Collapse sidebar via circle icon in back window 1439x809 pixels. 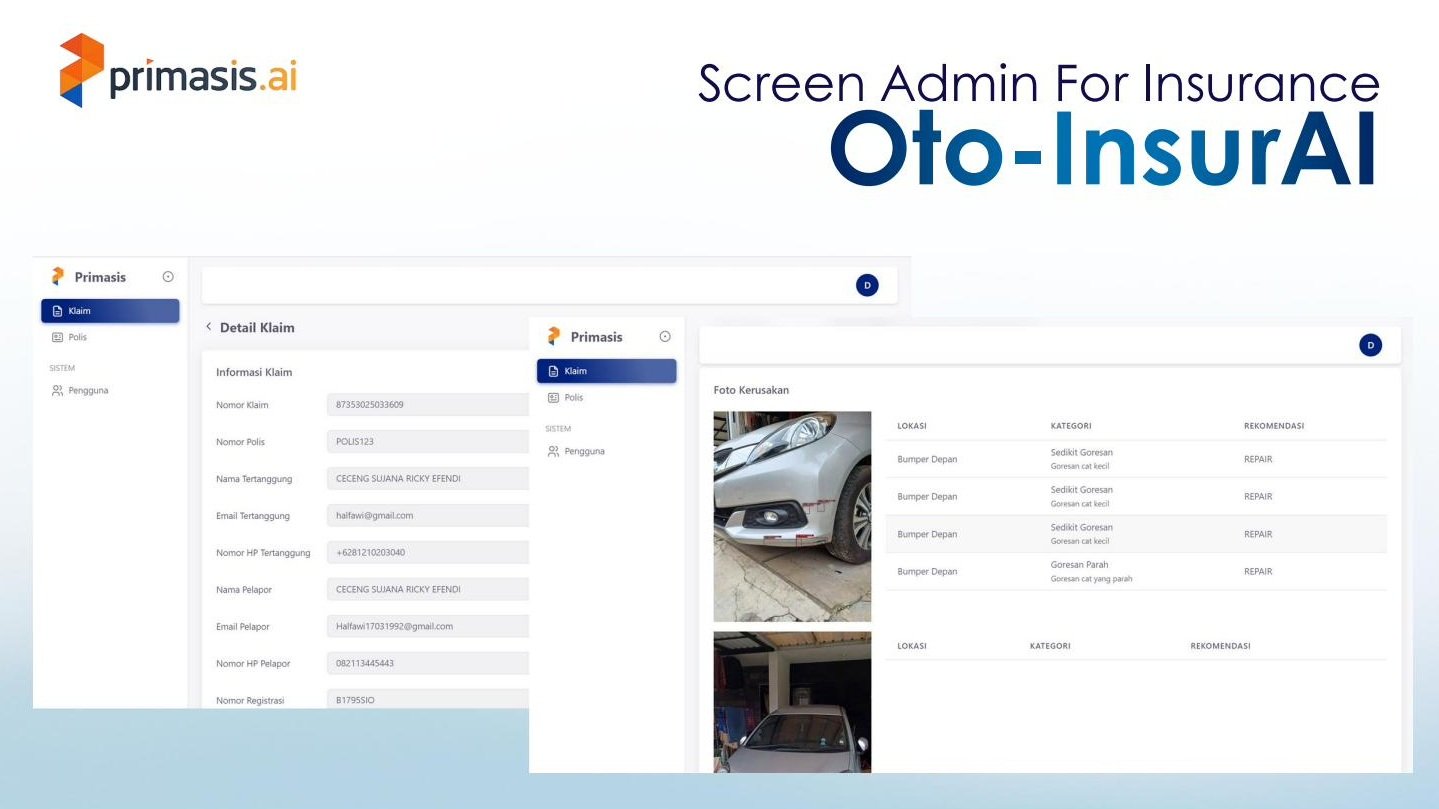(x=168, y=277)
